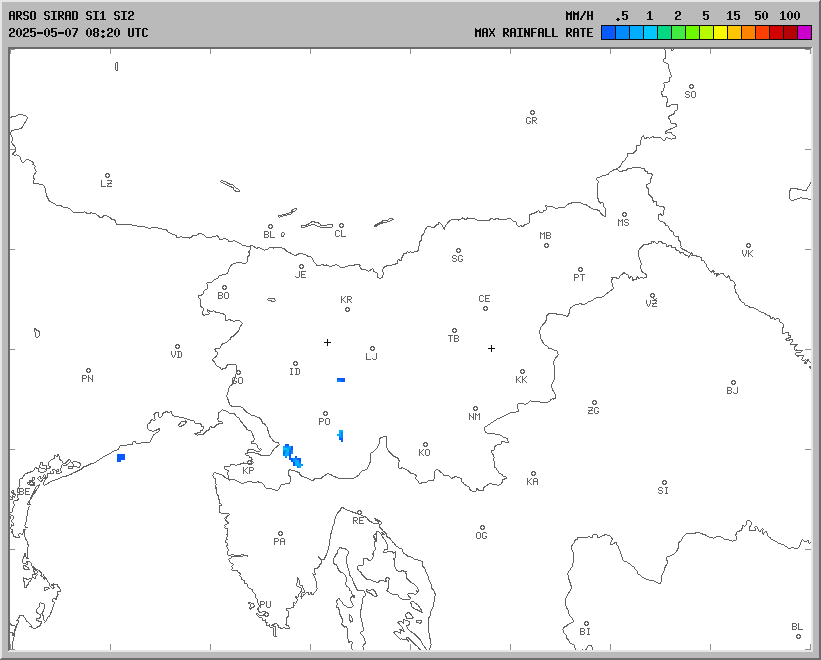821x660 pixels.
Task: Click the MAX RAINFALL RATE label
Action: click(533, 33)
